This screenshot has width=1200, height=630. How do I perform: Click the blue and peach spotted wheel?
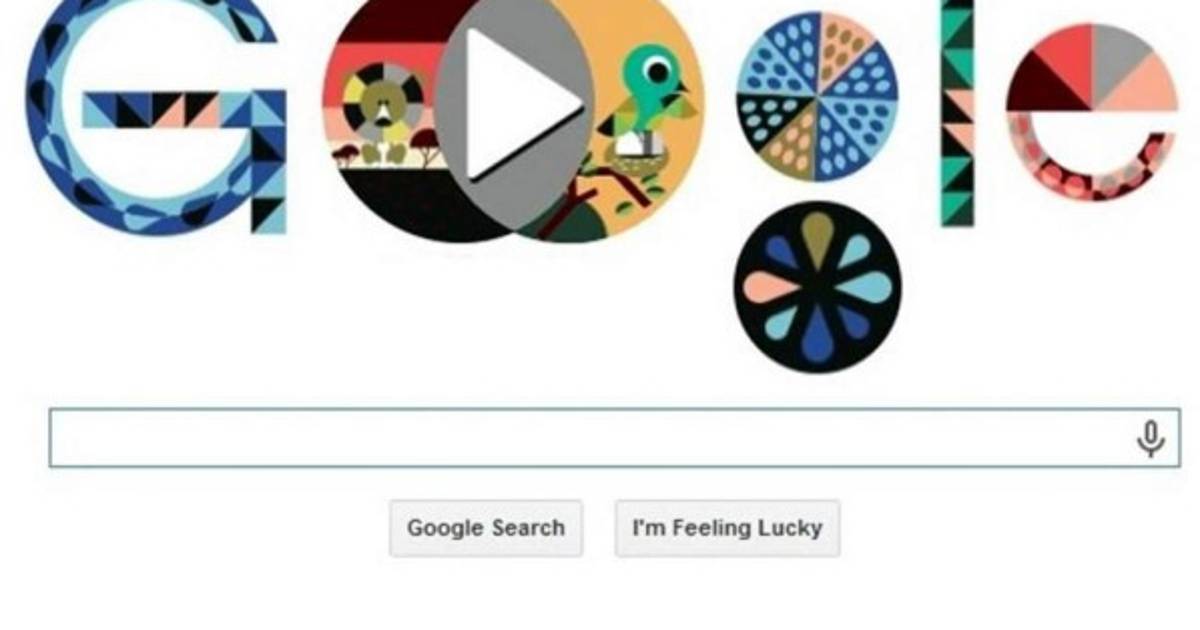817,96
